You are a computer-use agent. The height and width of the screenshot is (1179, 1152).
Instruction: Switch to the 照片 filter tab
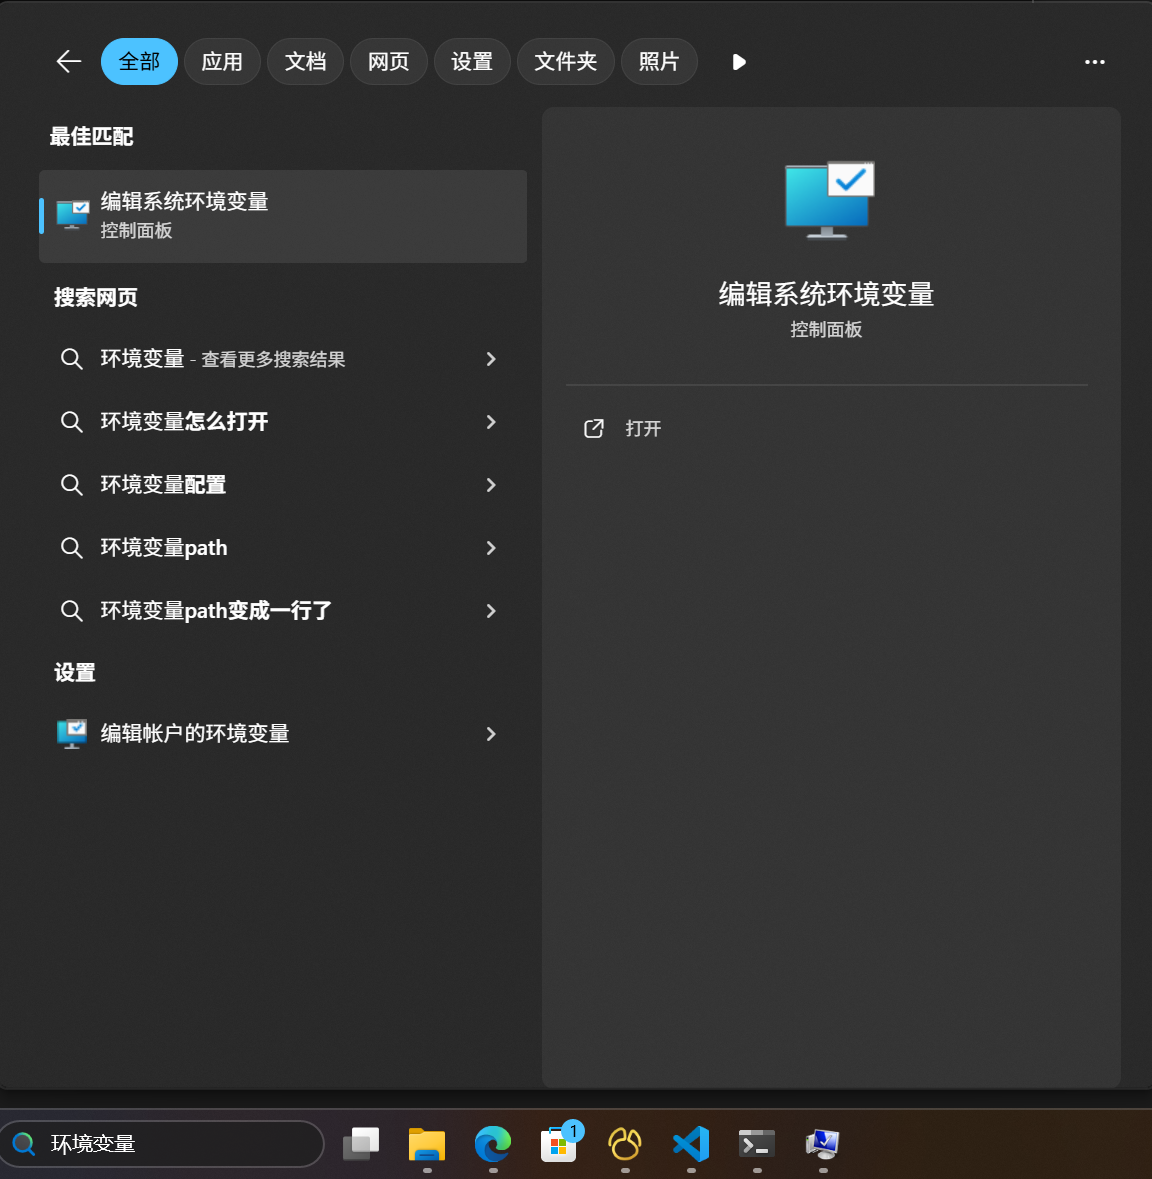(659, 62)
